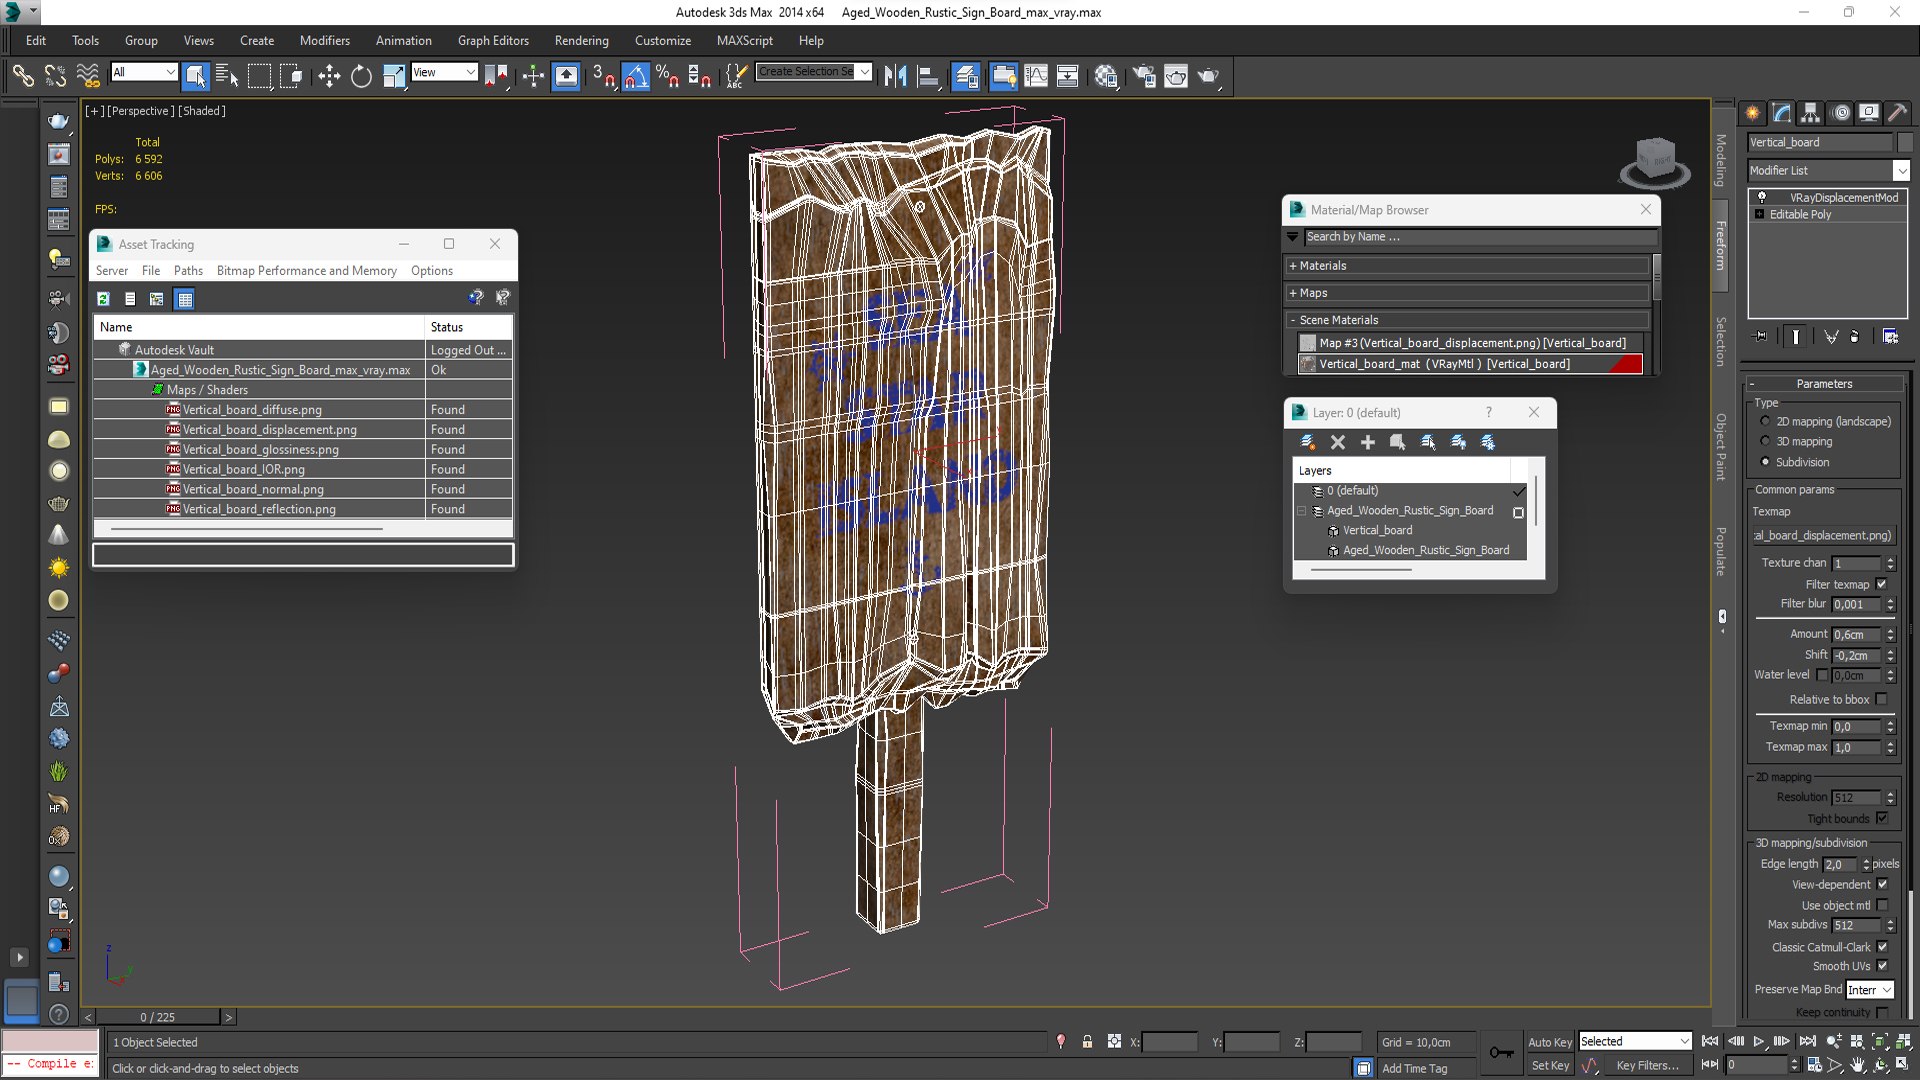Open the Paths menu in Asset Tracking

pos(187,271)
